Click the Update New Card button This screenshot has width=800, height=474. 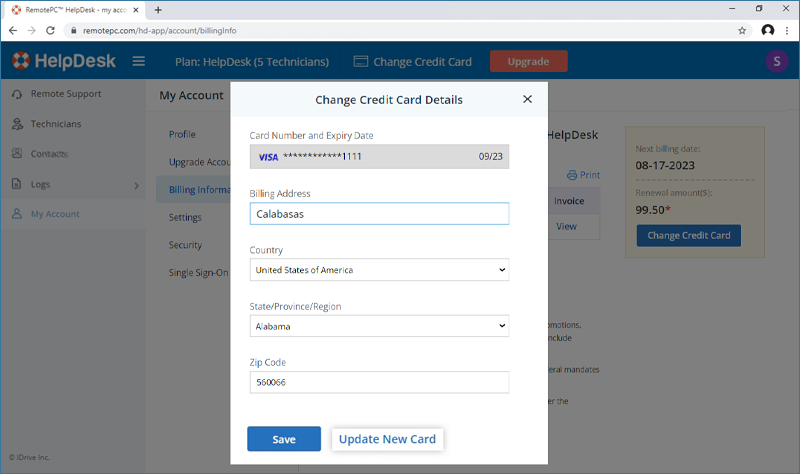click(387, 439)
